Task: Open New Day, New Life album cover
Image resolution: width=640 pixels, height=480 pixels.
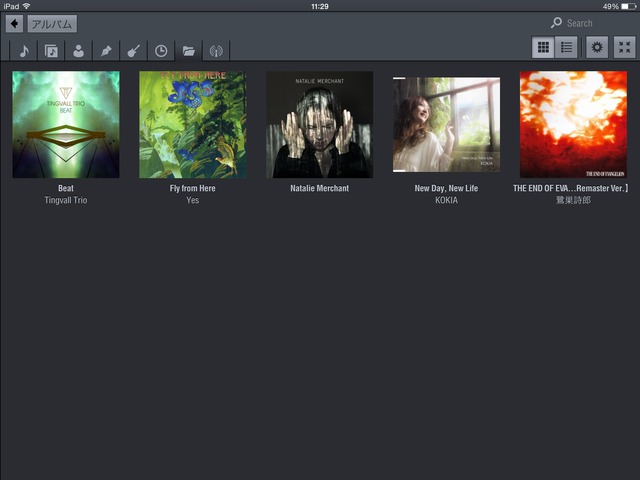Action: point(446,124)
